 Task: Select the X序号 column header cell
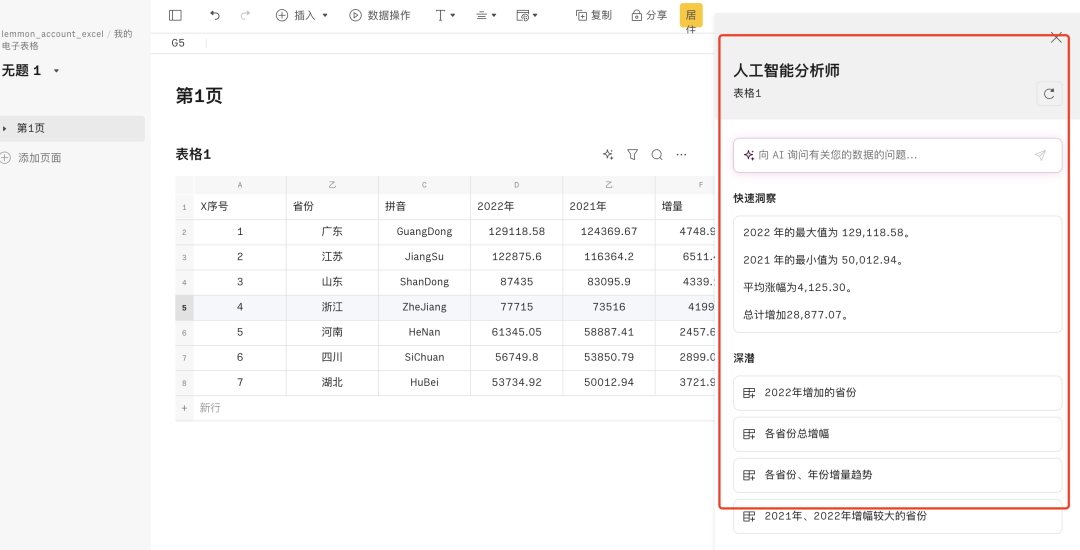[240, 207]
